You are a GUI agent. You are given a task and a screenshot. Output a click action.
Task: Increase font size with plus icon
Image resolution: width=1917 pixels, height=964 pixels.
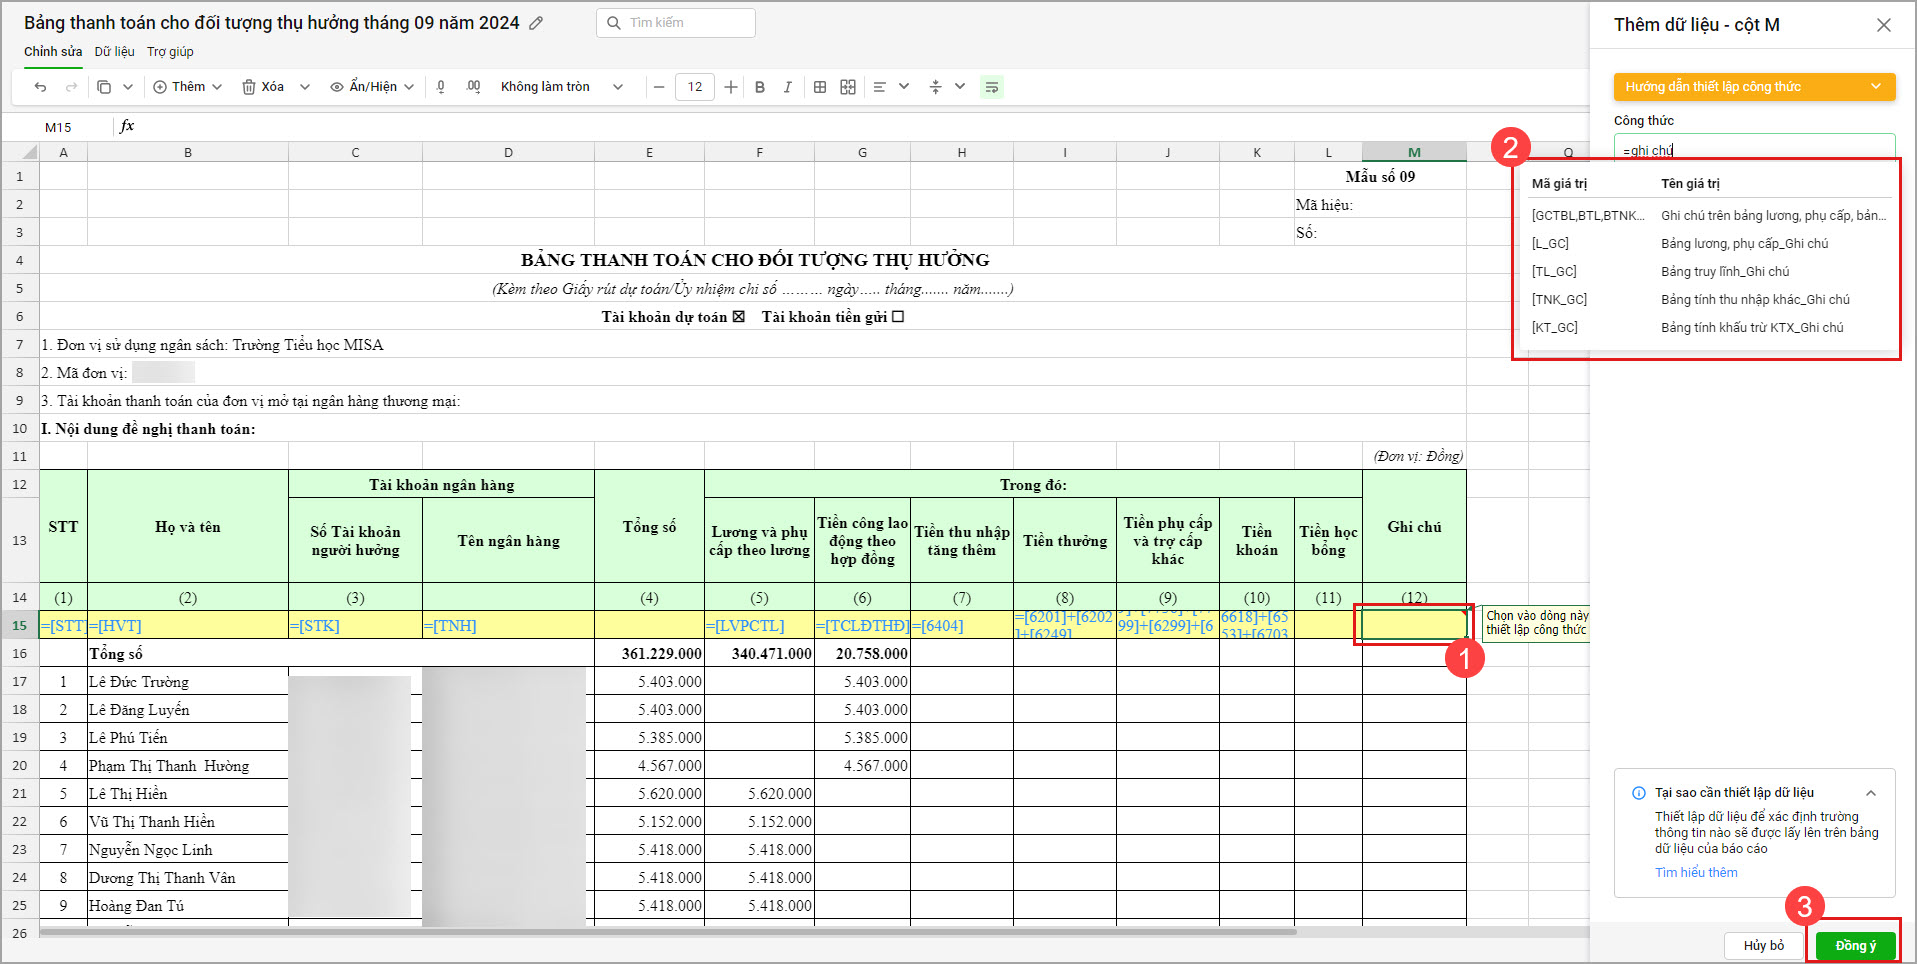tap(731, 87)
